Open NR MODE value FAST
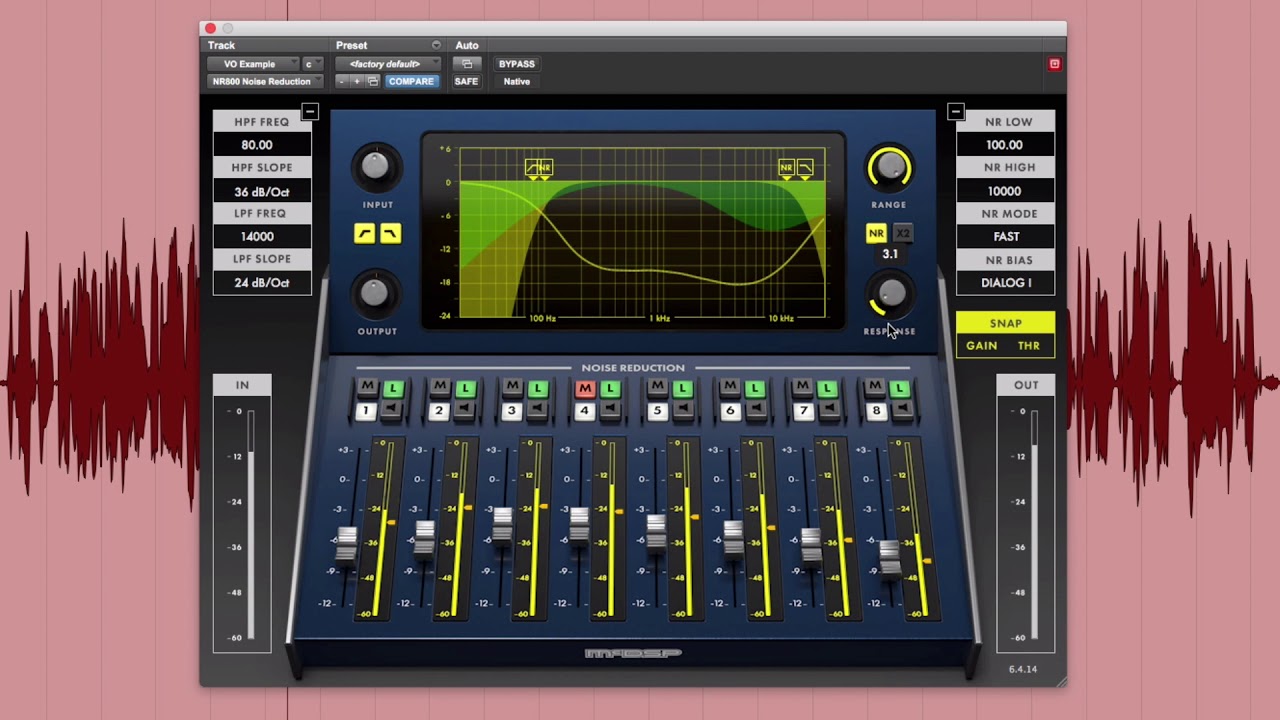This screenshot has height=720, width=1280. pyautogui.click(x=1006, y=237)
